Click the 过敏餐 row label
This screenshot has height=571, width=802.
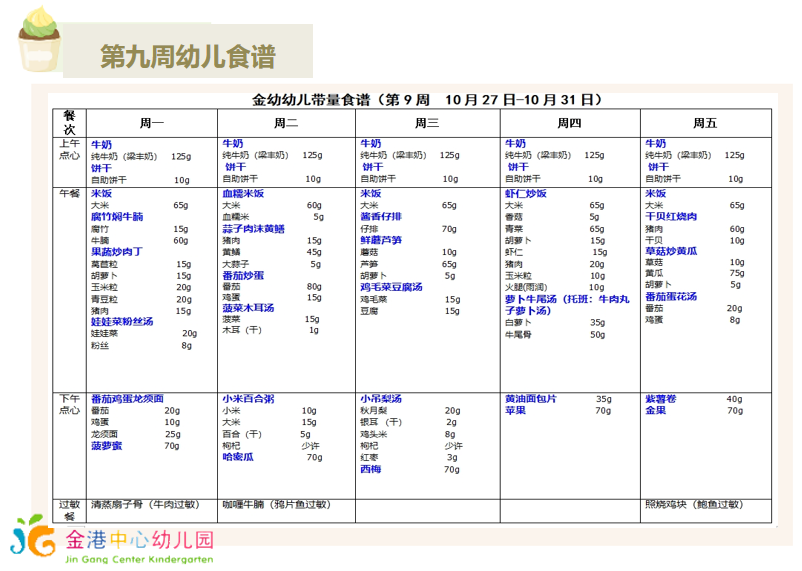(x=70, y=511)
